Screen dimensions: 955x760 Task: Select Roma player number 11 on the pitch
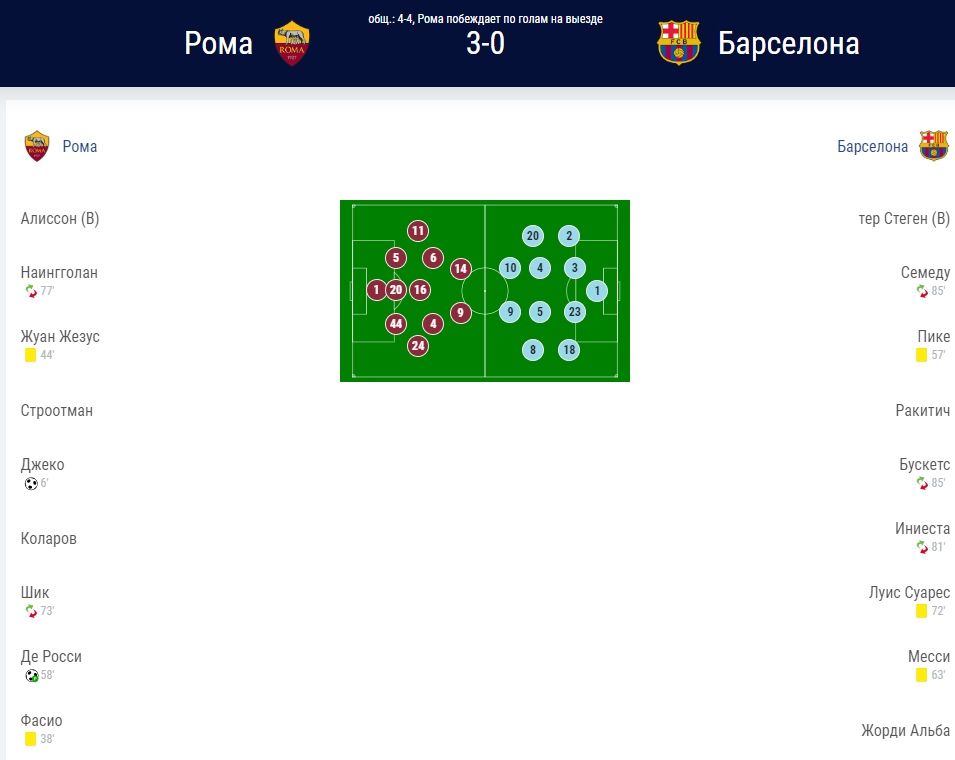[418, 231]
